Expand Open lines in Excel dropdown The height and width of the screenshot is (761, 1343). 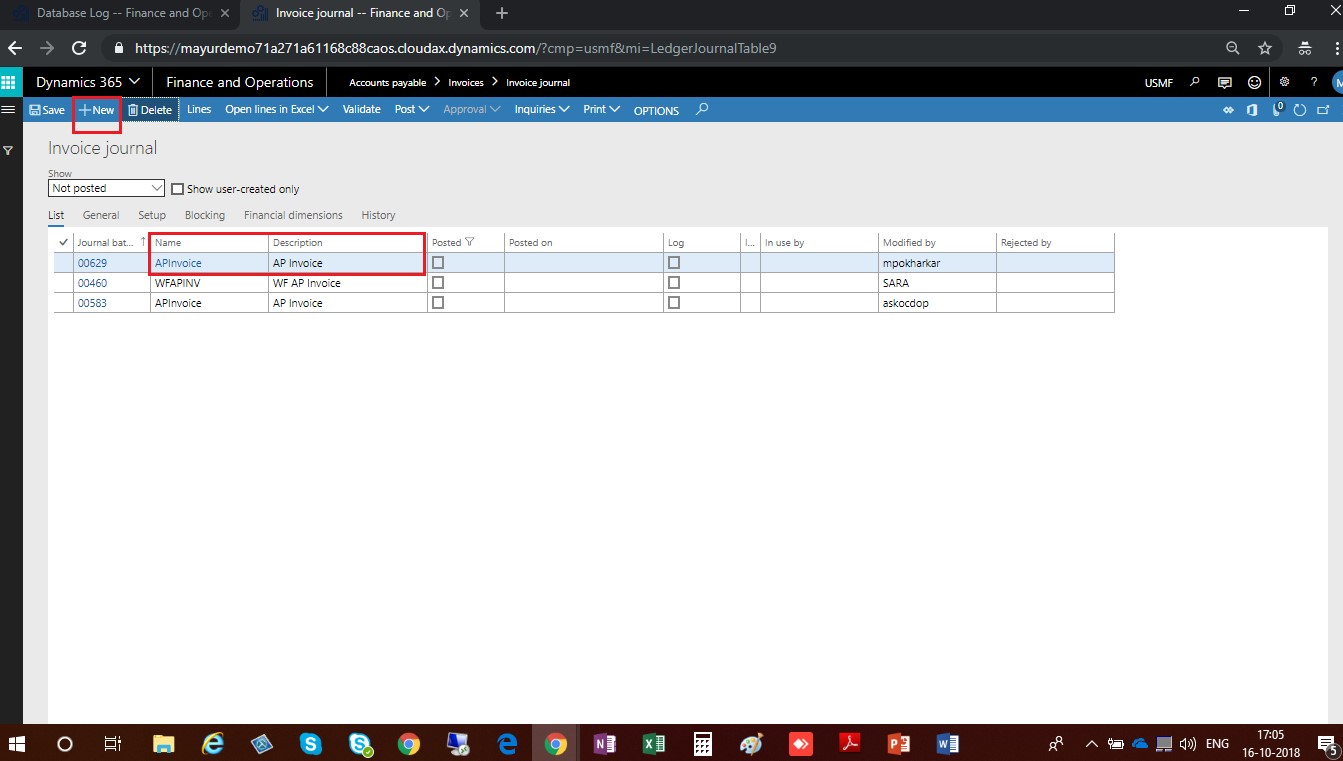coord(276,110)
